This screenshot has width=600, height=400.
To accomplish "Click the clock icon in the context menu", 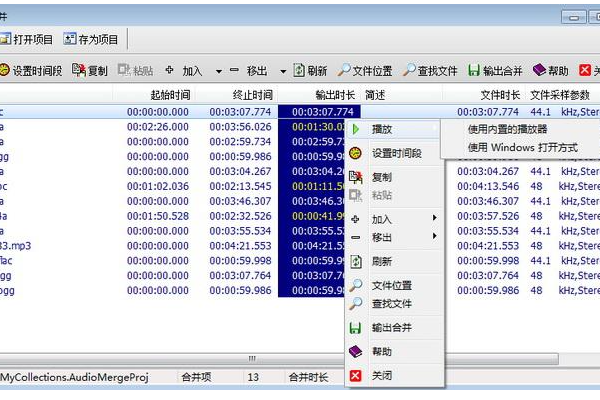I will click(x=355, y=153).
